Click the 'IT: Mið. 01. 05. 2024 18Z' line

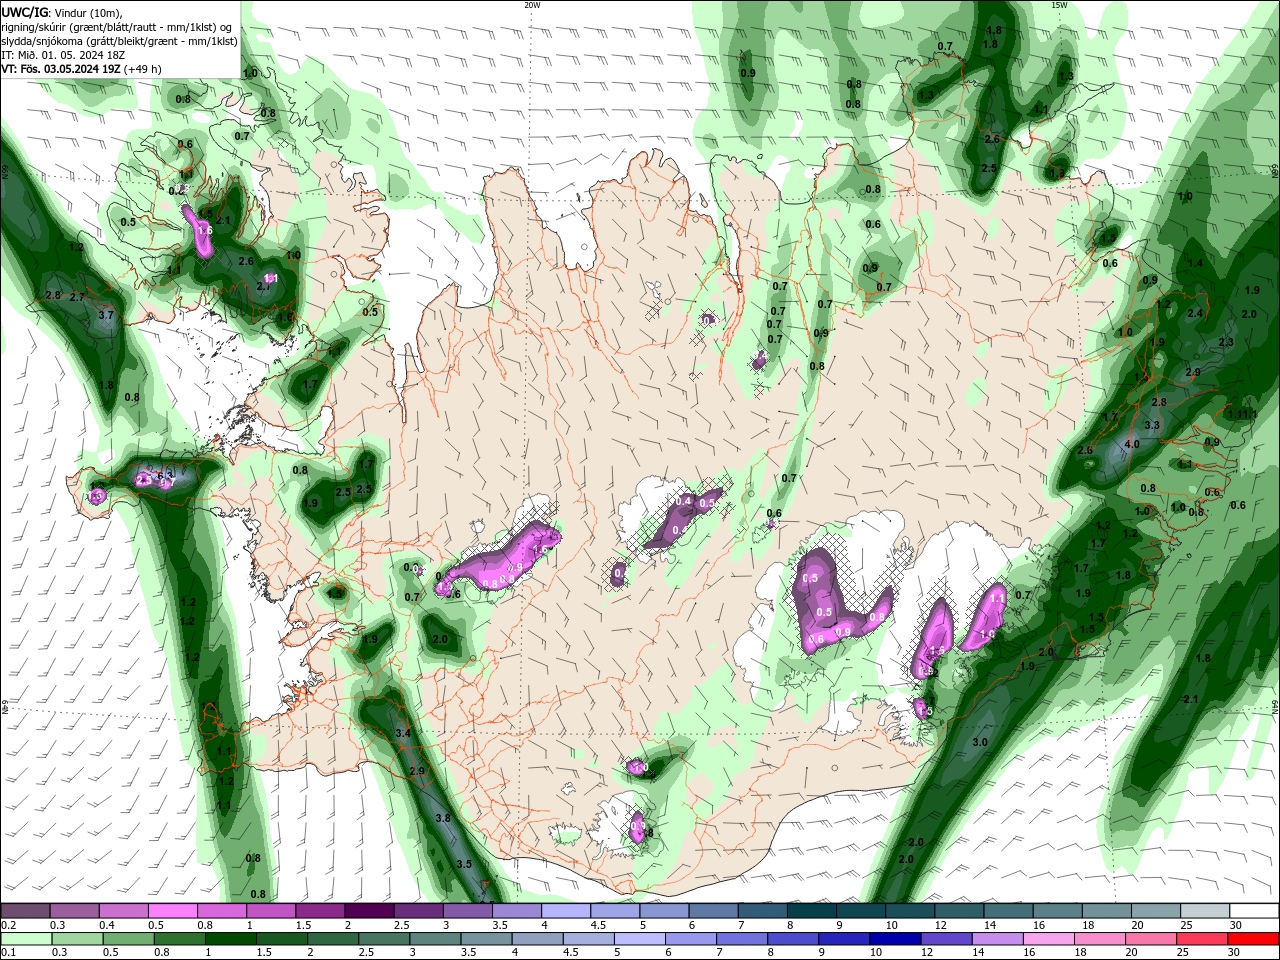coord(64,56)
